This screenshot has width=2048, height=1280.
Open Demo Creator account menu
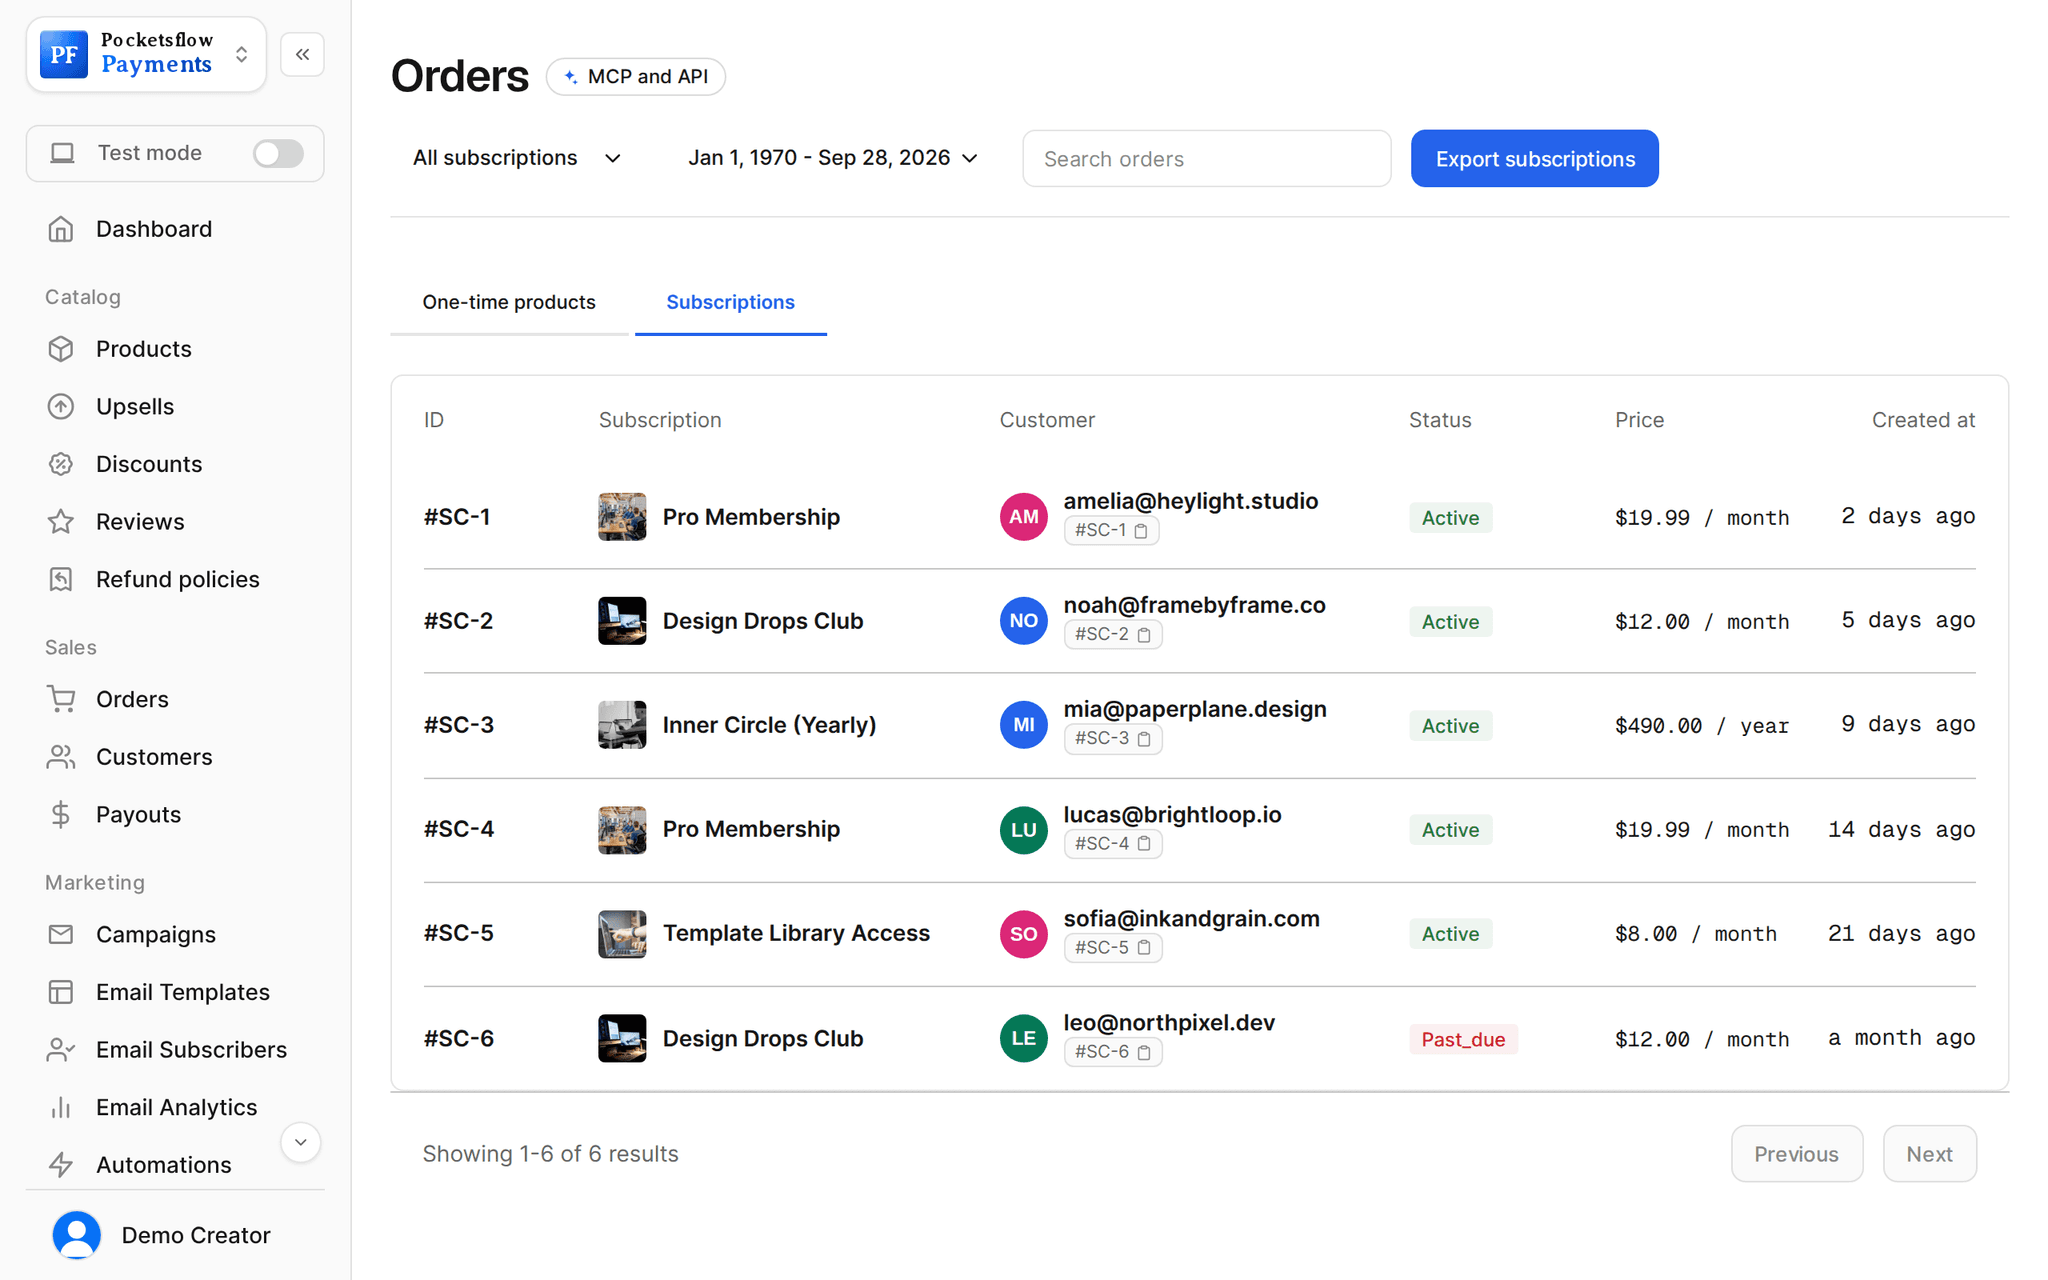175,1235
